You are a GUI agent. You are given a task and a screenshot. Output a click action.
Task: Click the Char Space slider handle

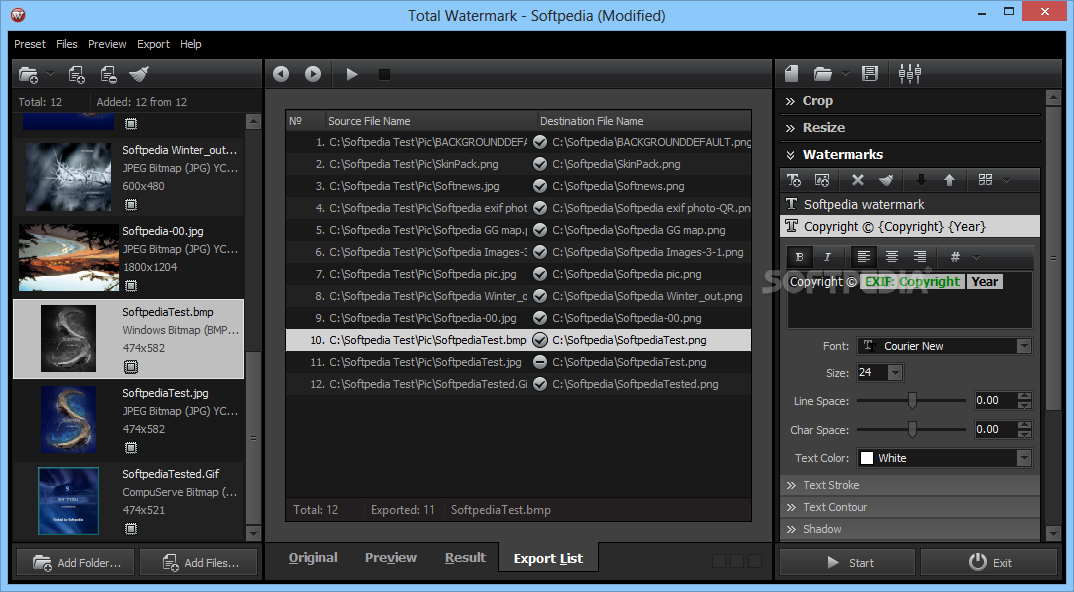pos(912,430)
